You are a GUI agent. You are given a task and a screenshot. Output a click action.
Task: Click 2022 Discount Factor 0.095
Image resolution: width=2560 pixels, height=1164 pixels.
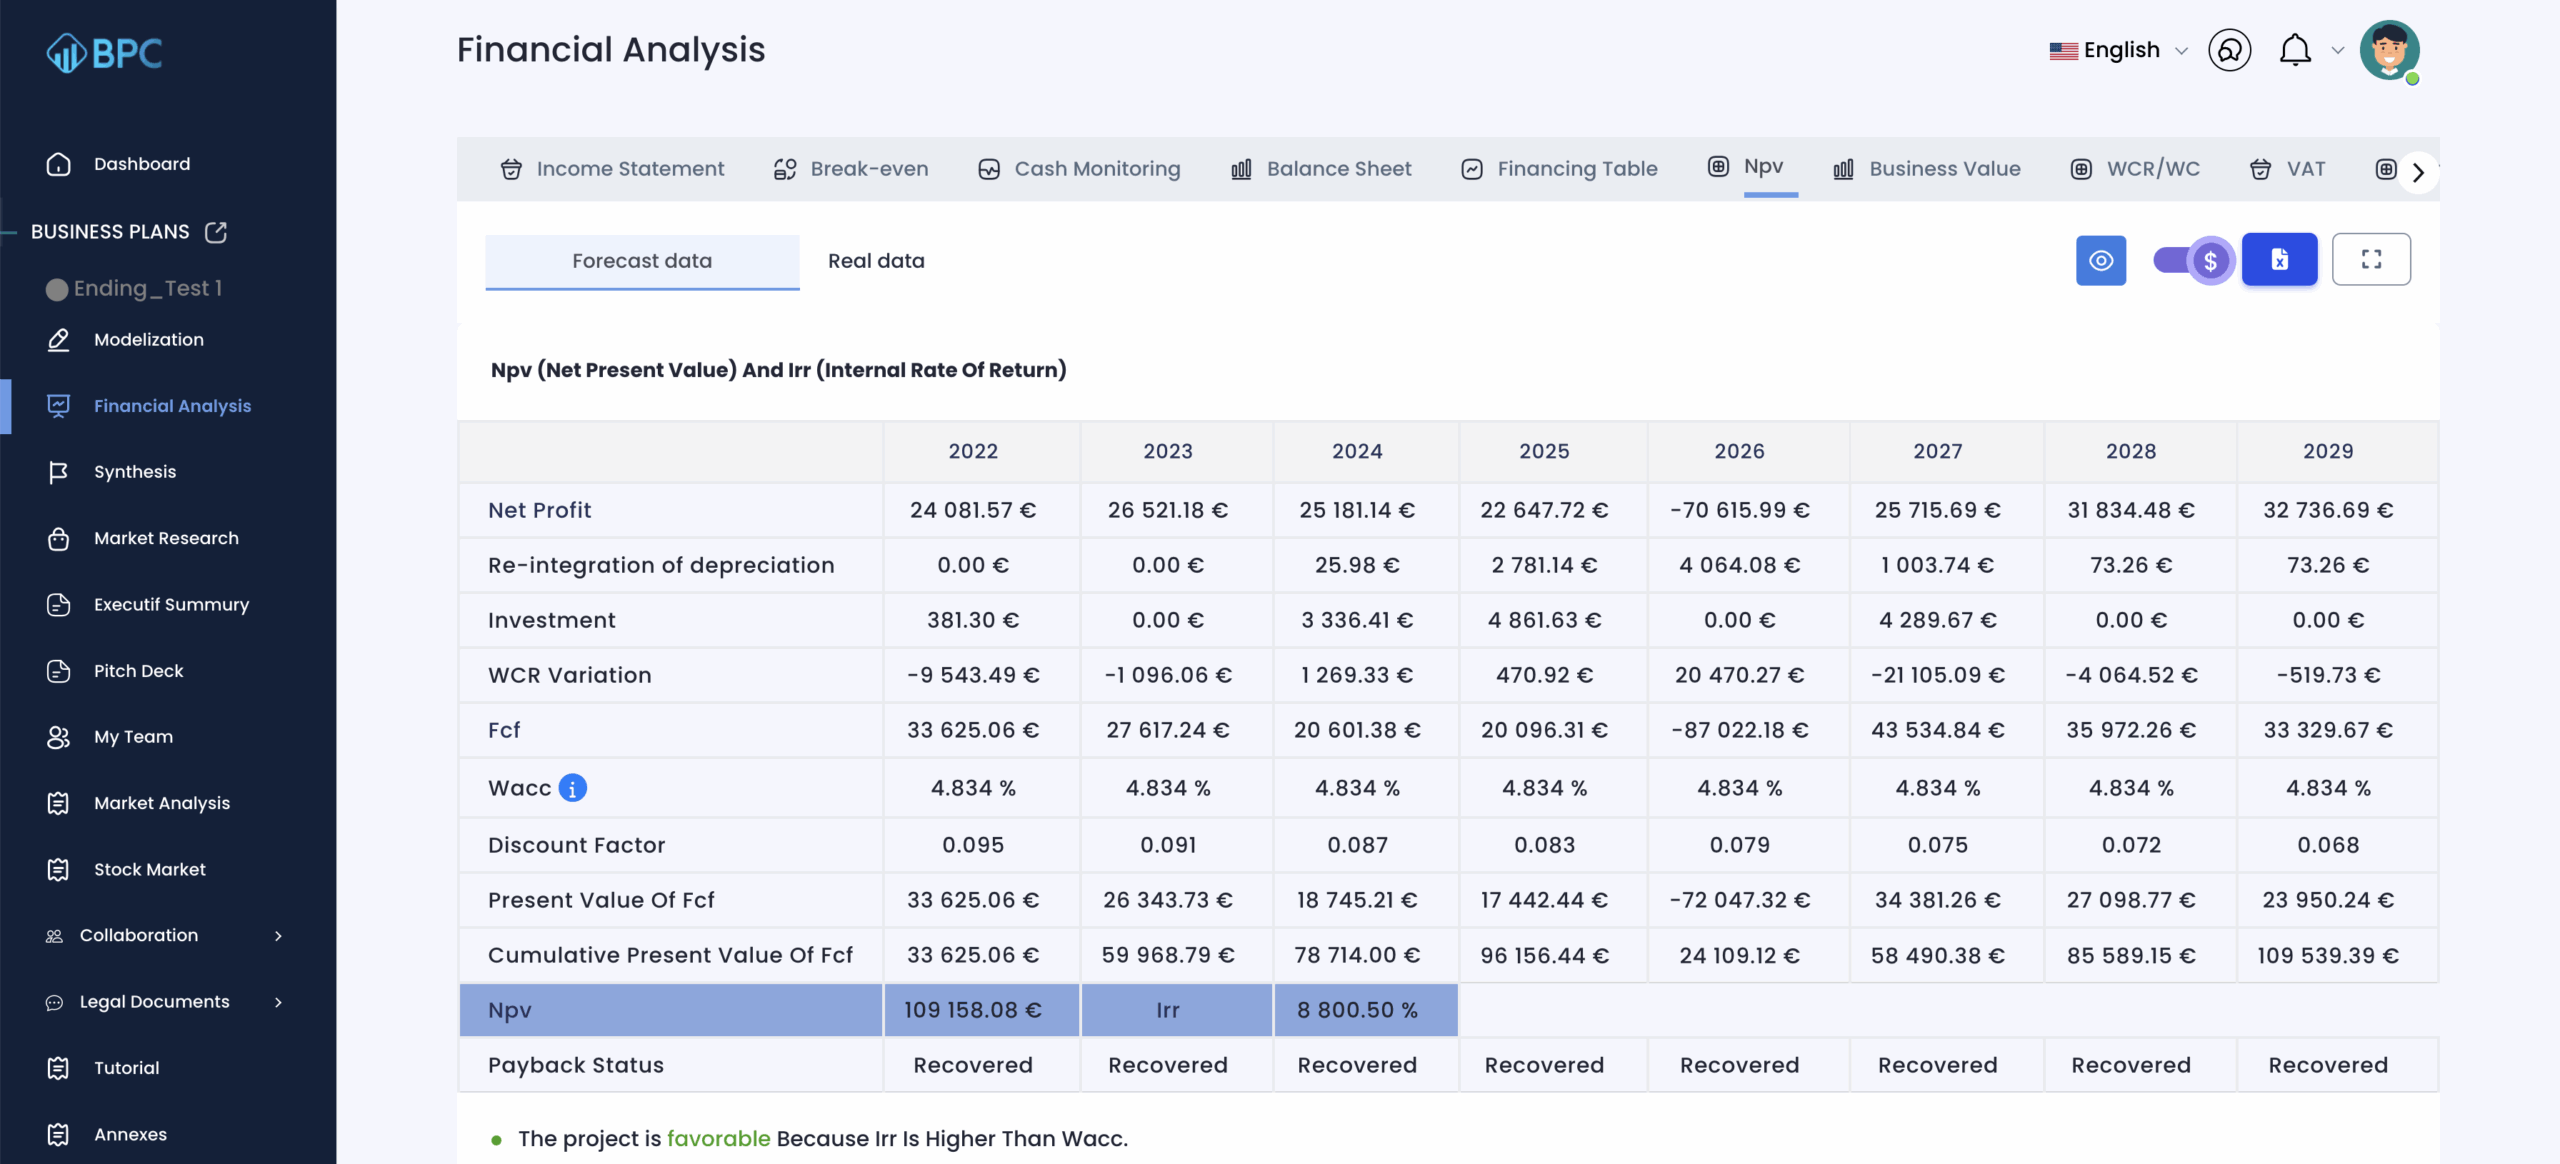(972, 845)
